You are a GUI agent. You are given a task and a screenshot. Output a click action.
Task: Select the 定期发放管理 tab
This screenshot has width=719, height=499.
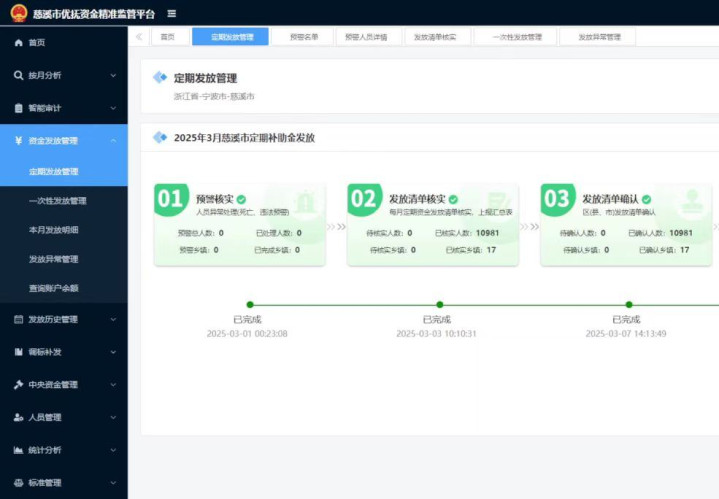(230, 37)
